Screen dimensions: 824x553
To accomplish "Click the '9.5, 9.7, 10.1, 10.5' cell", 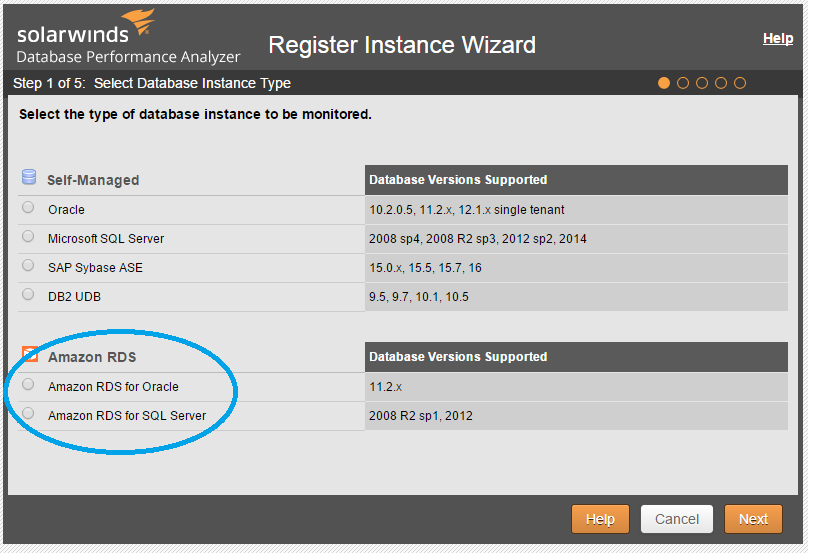I will tap(576, 296).
